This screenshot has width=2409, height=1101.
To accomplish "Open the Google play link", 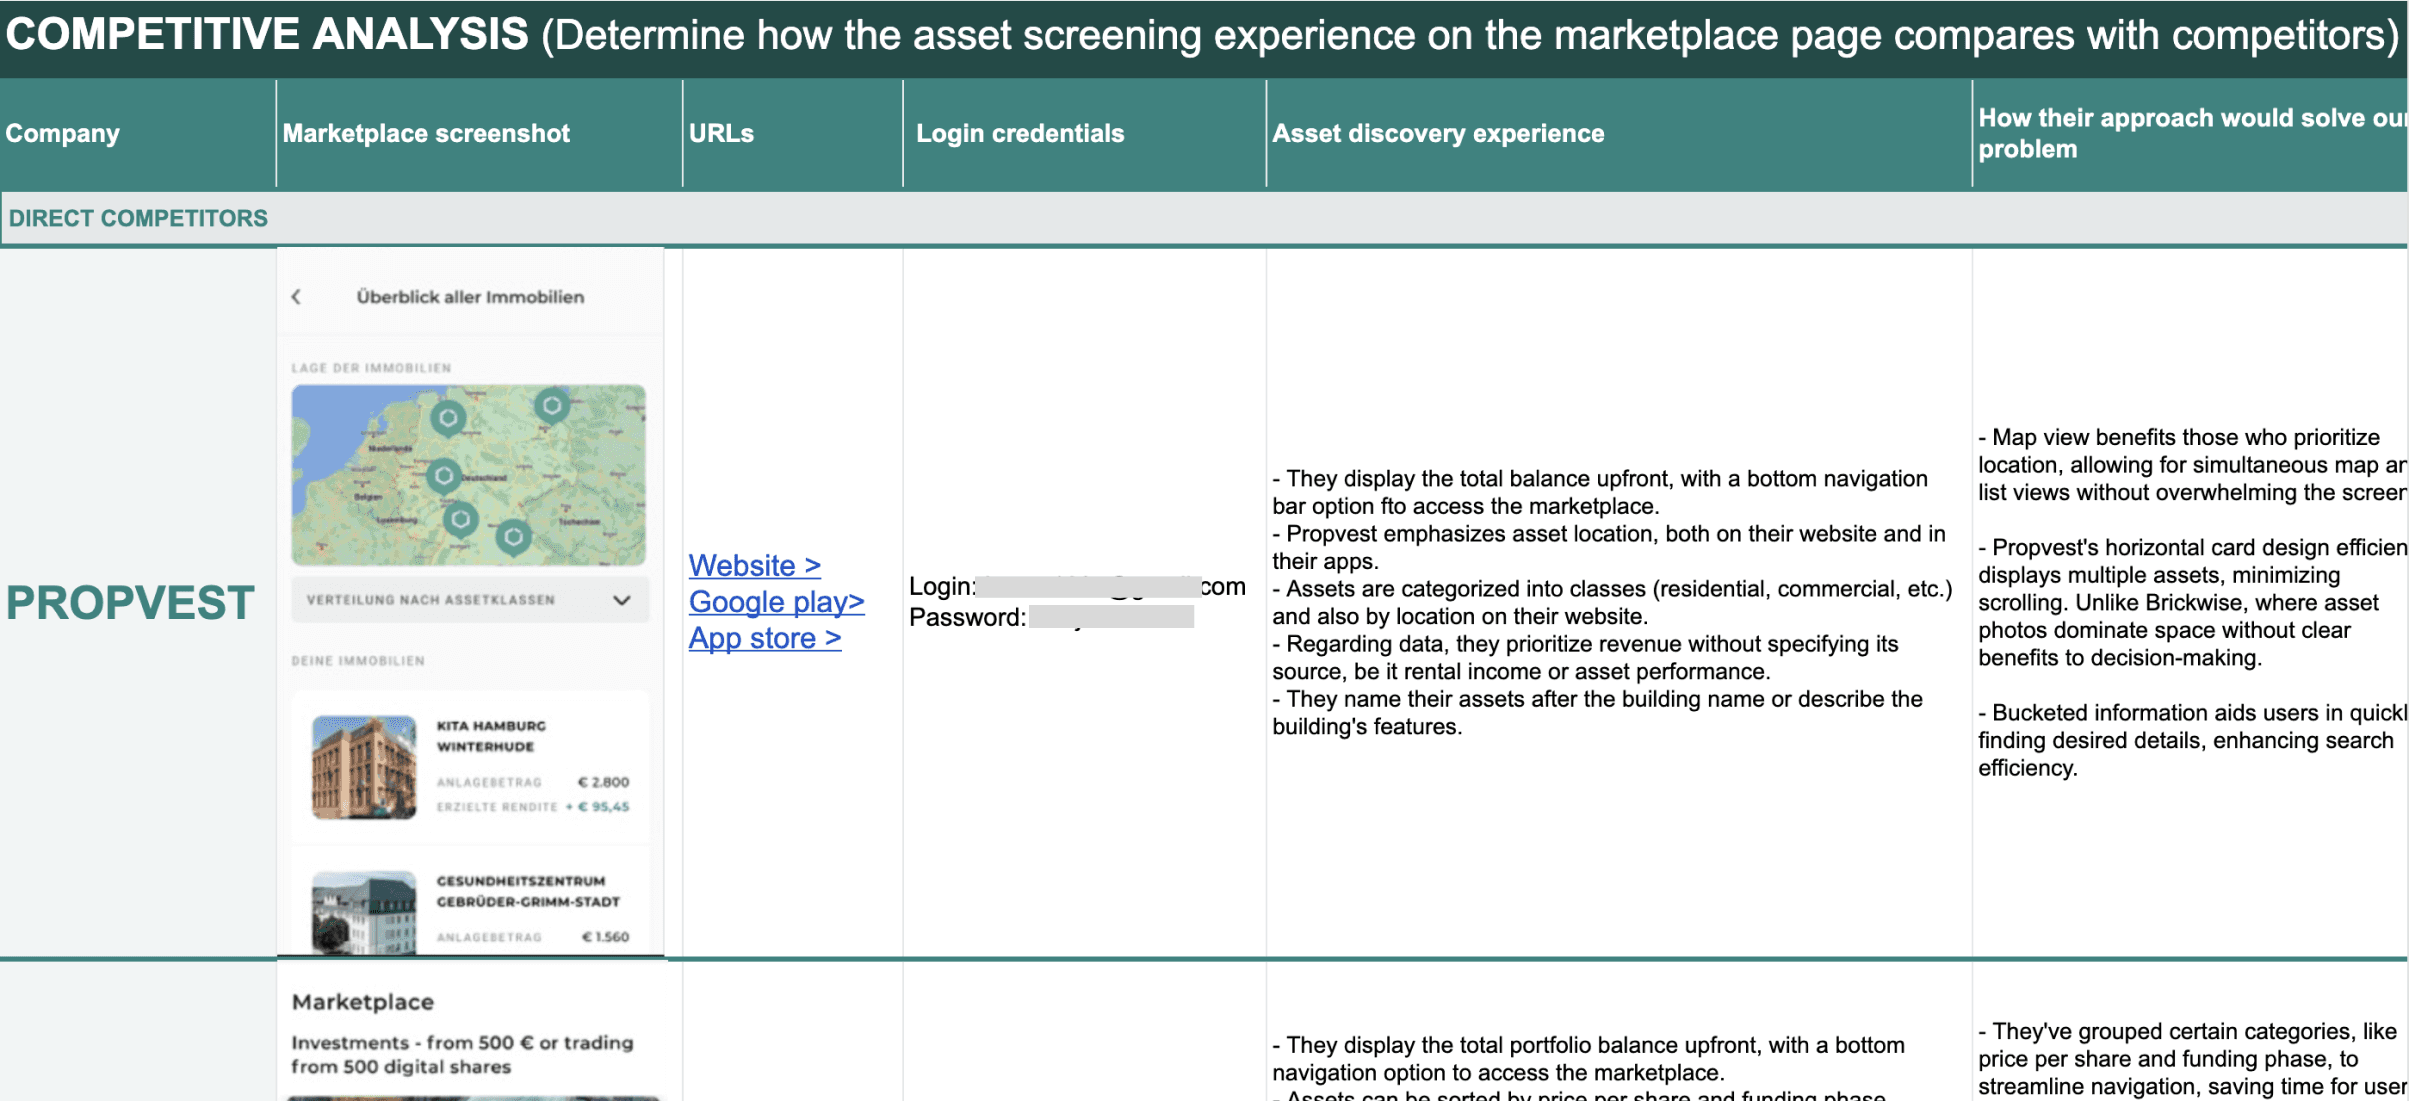I will click(x=776, y=602).
